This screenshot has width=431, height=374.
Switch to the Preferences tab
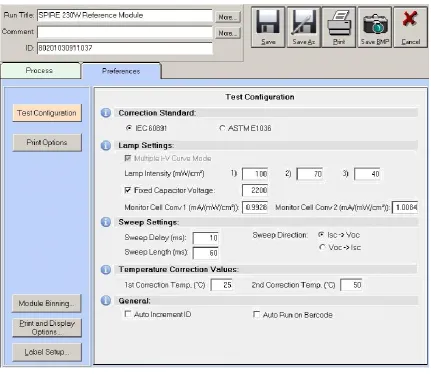121,71
